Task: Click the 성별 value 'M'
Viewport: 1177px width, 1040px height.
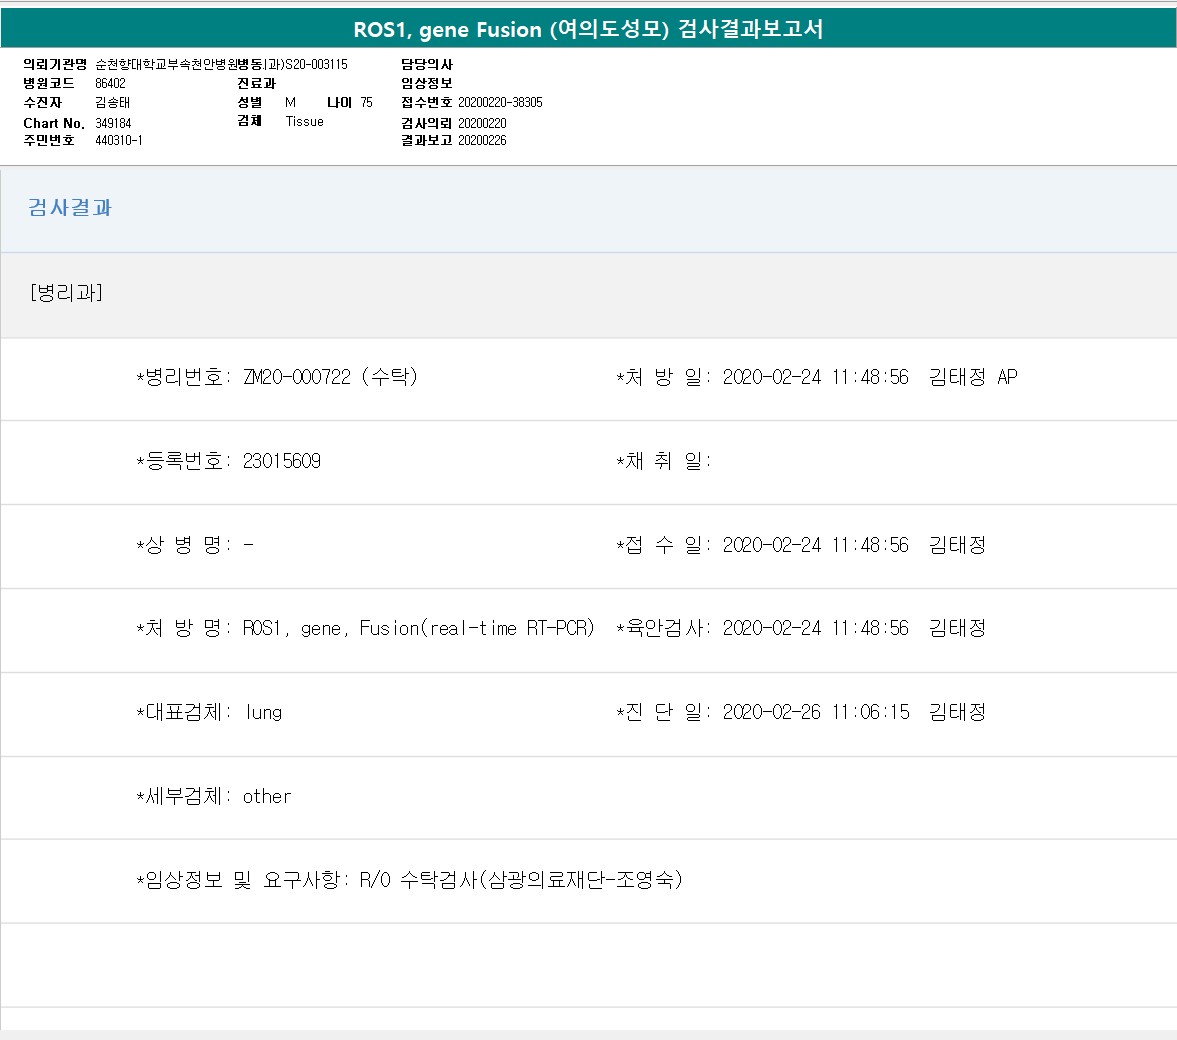Action: point(290,102)
